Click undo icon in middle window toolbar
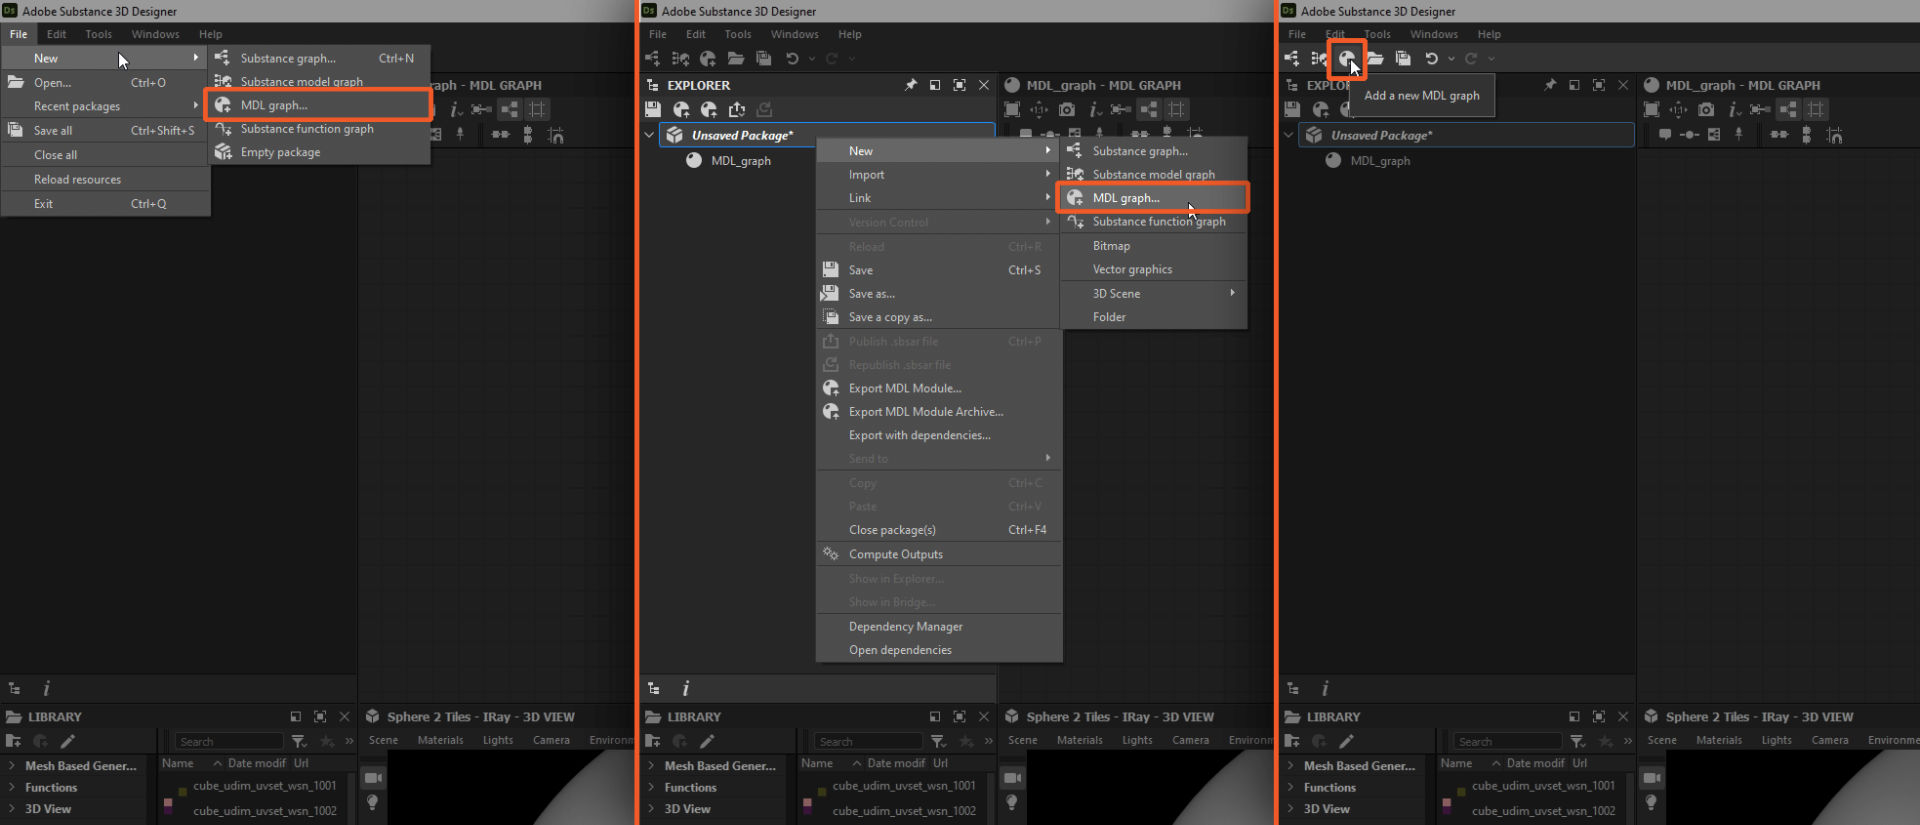 (x=792, y=59)
